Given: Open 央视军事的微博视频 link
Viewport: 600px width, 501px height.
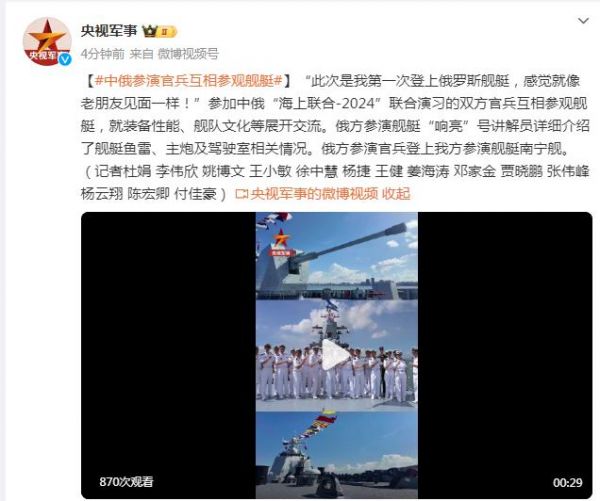Looking at the screenshot, I should click(x=315, y=193).
